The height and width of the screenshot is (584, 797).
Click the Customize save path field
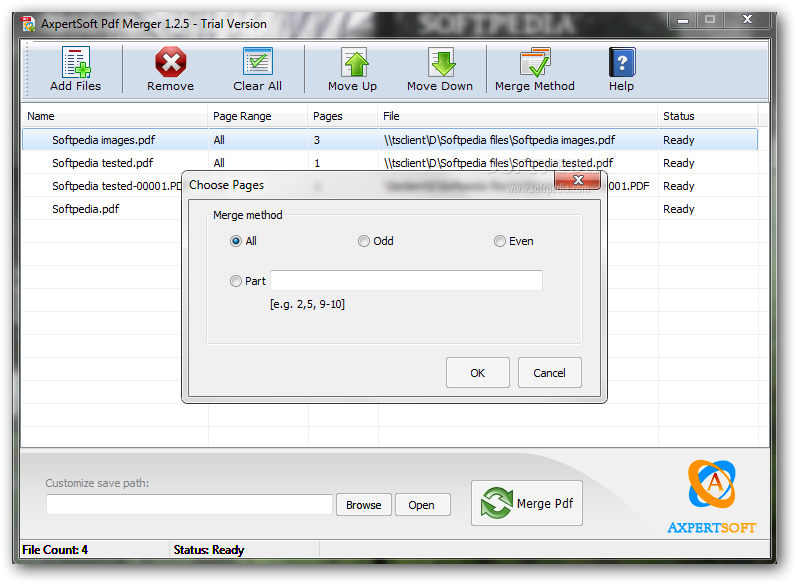(189, 504)
